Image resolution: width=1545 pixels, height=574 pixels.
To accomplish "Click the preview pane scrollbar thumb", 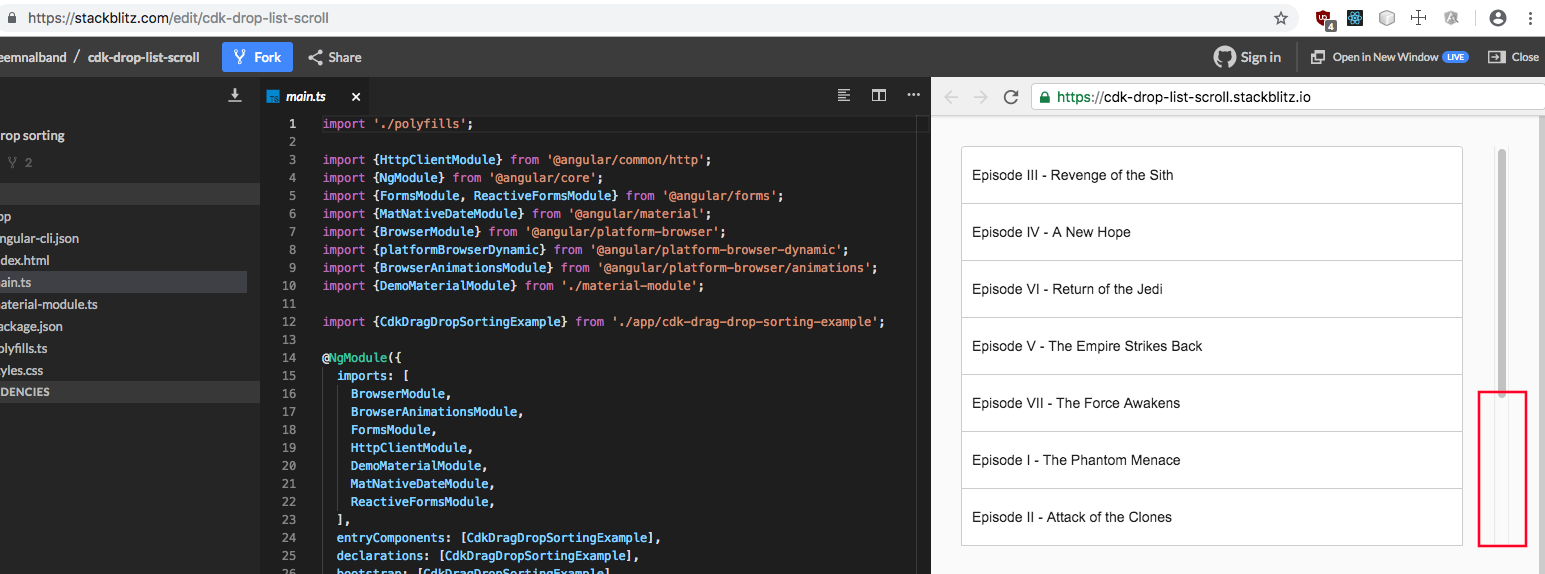I will point(1502,272).
